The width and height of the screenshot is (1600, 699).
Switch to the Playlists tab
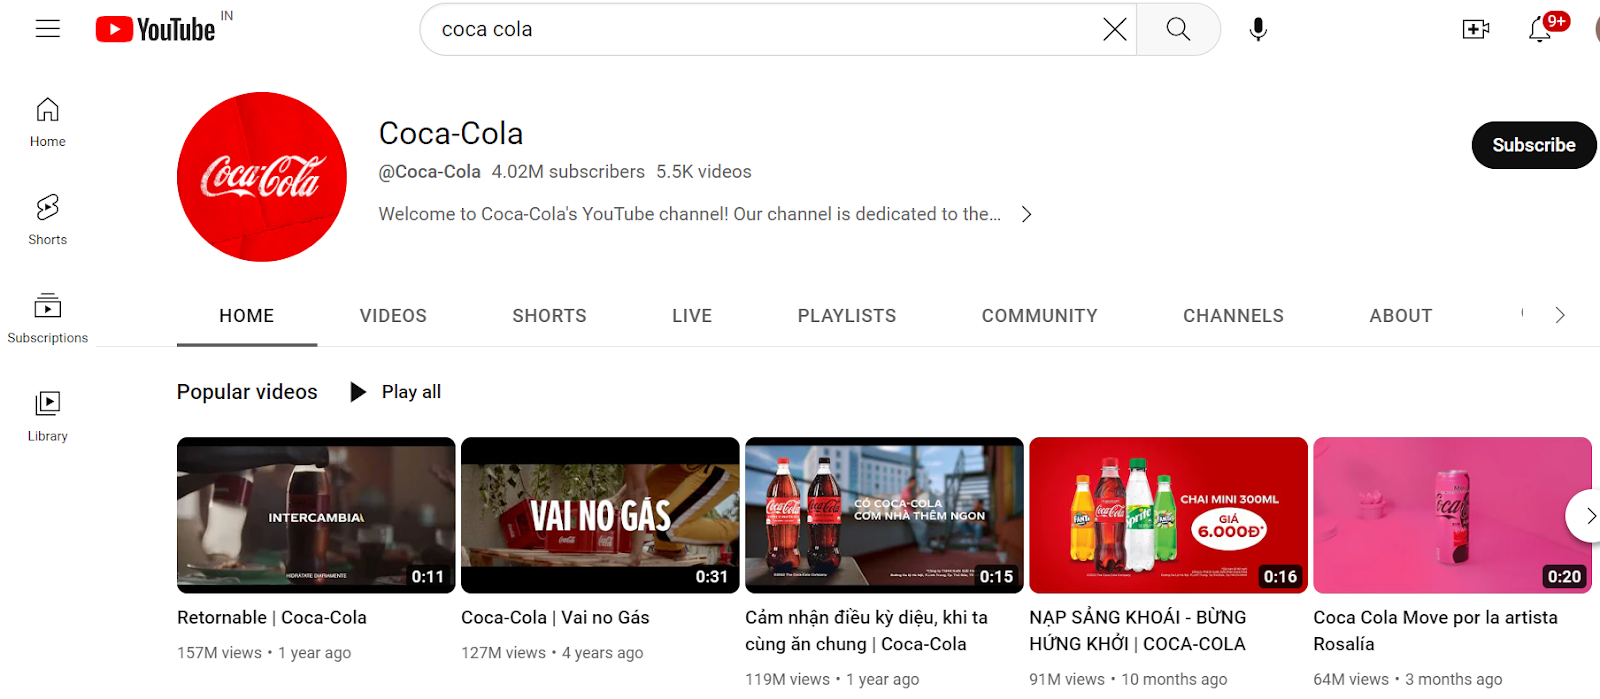846,316
